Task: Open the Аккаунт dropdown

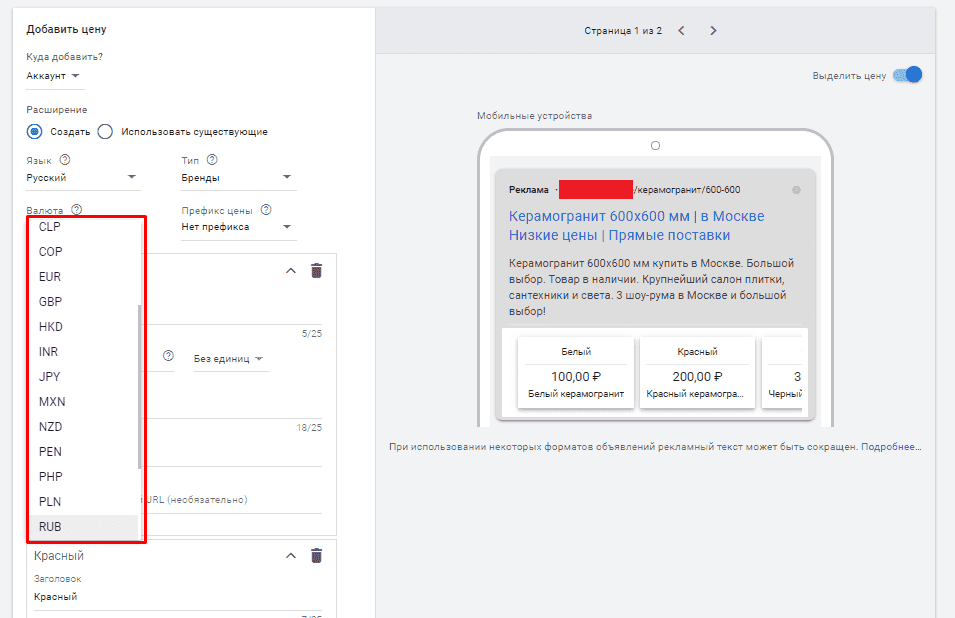Action: click(53, 76)
